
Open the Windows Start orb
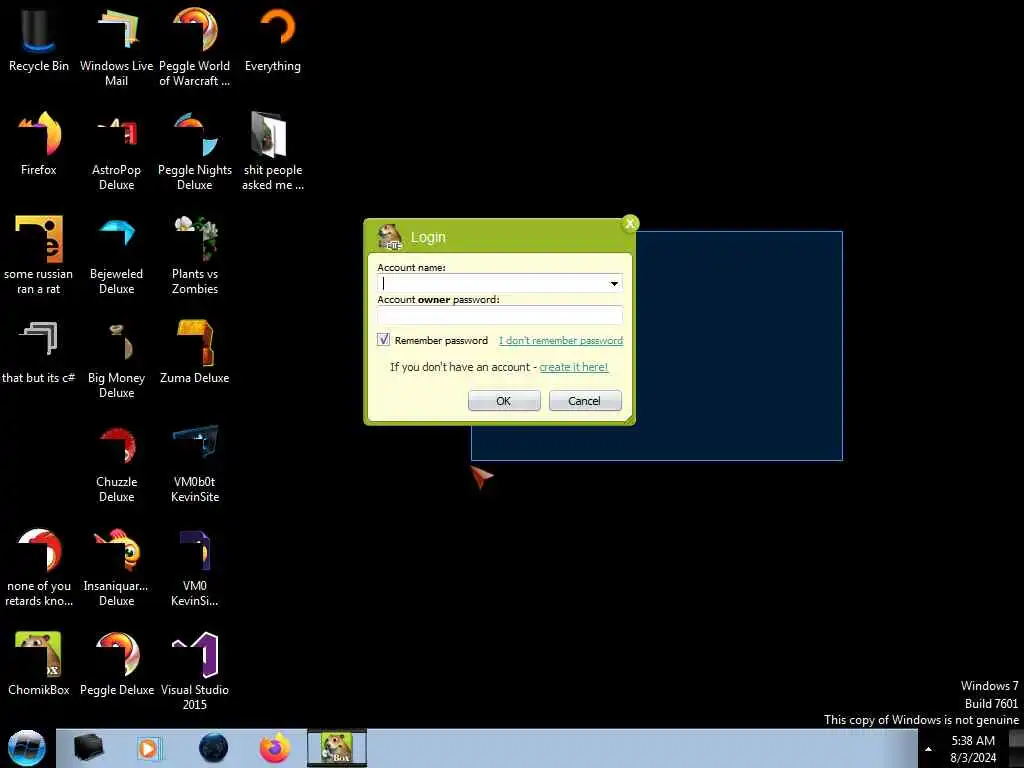[x=26, y=748]
